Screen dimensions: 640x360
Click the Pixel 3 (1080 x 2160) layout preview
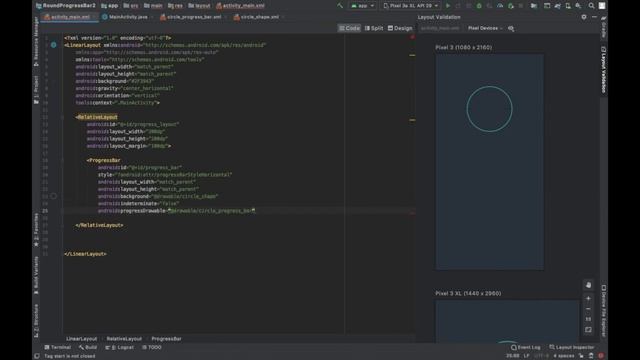[x=489, y=162]
